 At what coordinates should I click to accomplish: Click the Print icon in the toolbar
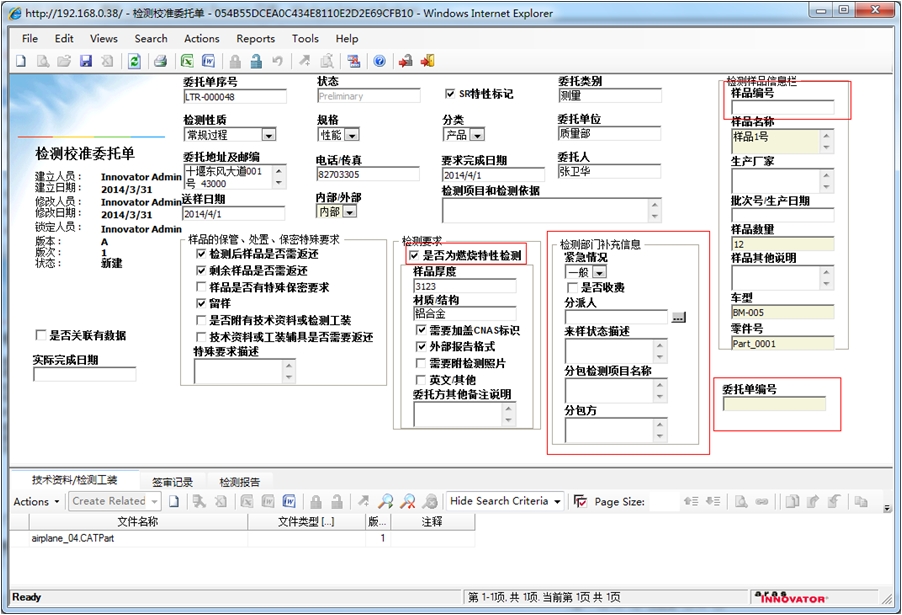click(160, 61)
